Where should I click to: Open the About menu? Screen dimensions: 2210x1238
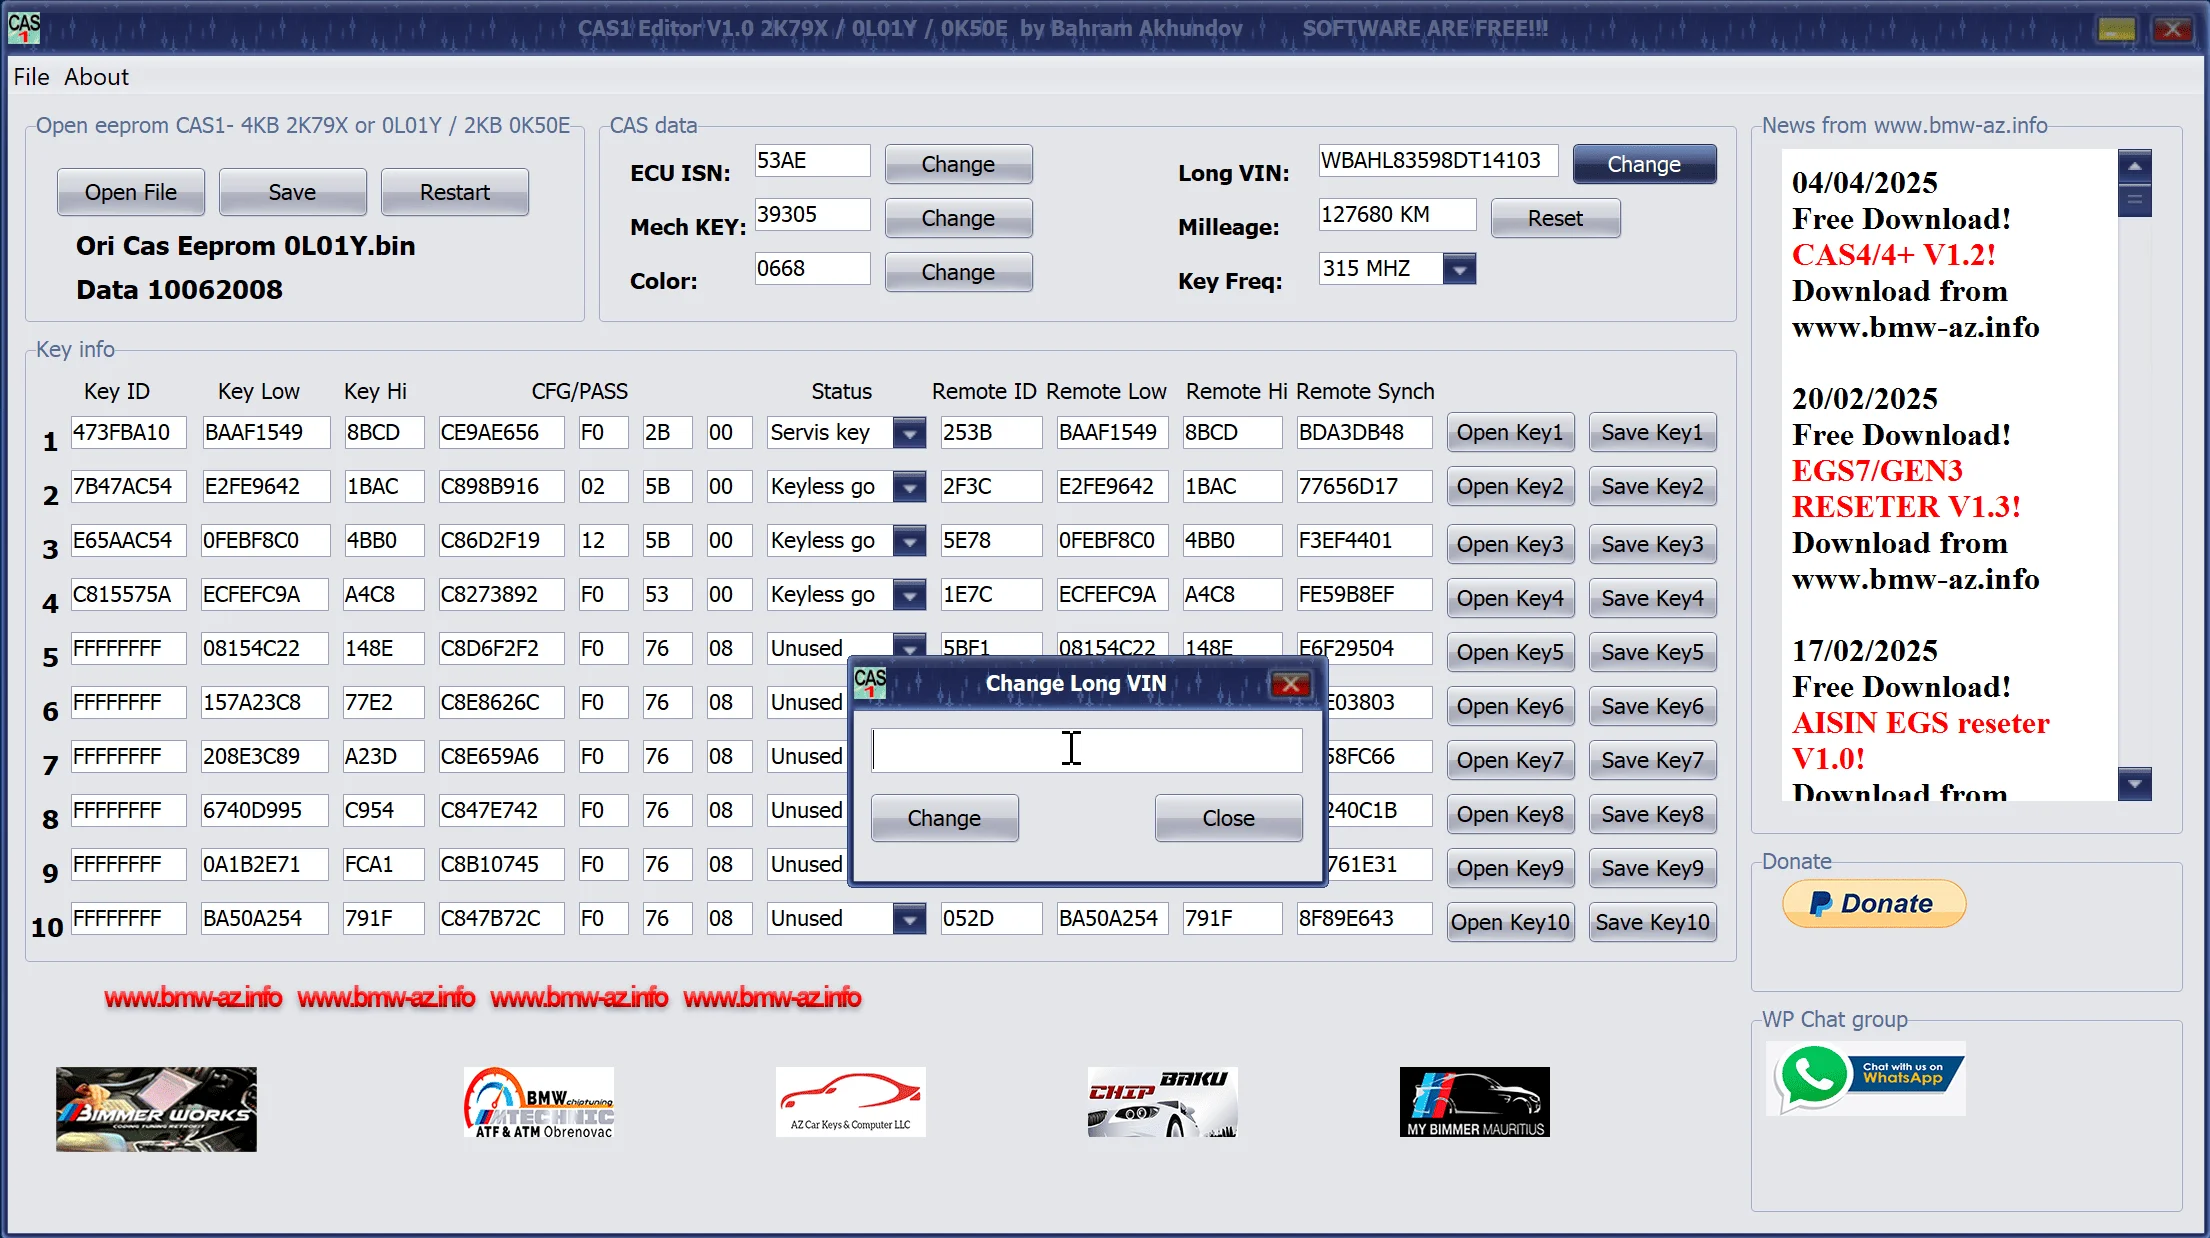coord(97,77)
